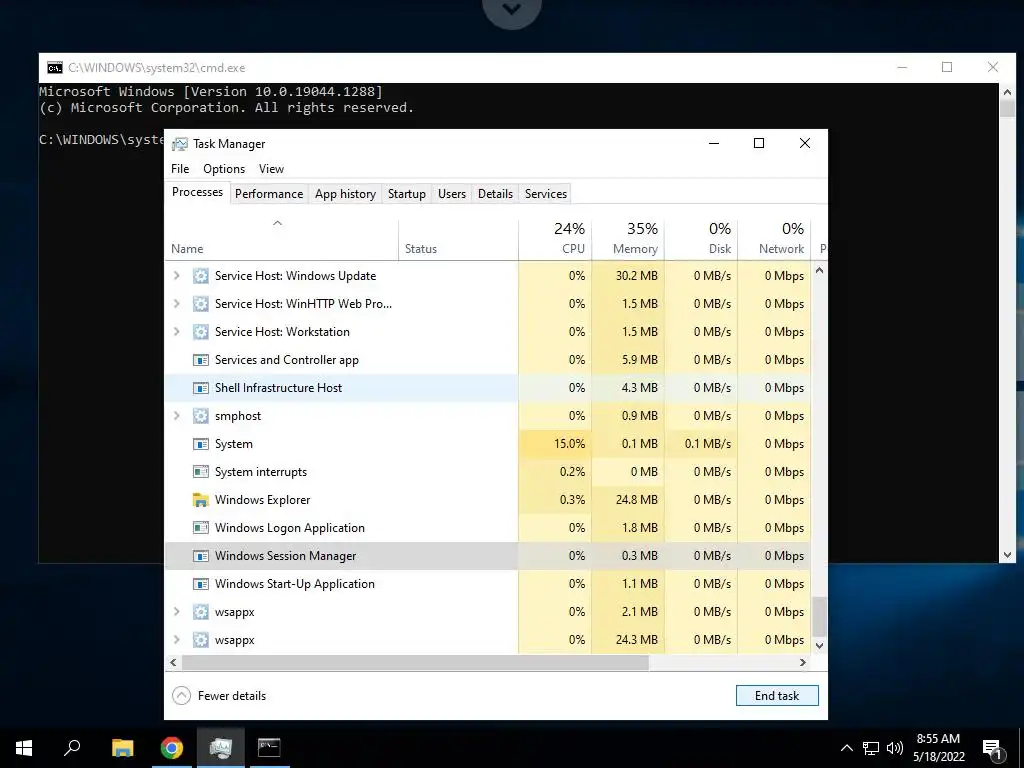The image size is (1024, 768).
Task: Expand the wsappx 24.3 MB group
Action: (x=176, y=640)
